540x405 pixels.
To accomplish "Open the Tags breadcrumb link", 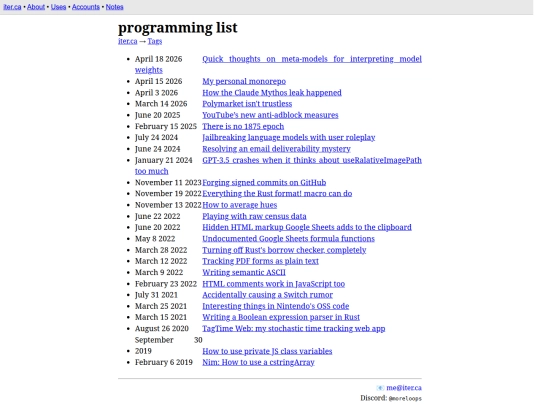I will pos(155,41).
